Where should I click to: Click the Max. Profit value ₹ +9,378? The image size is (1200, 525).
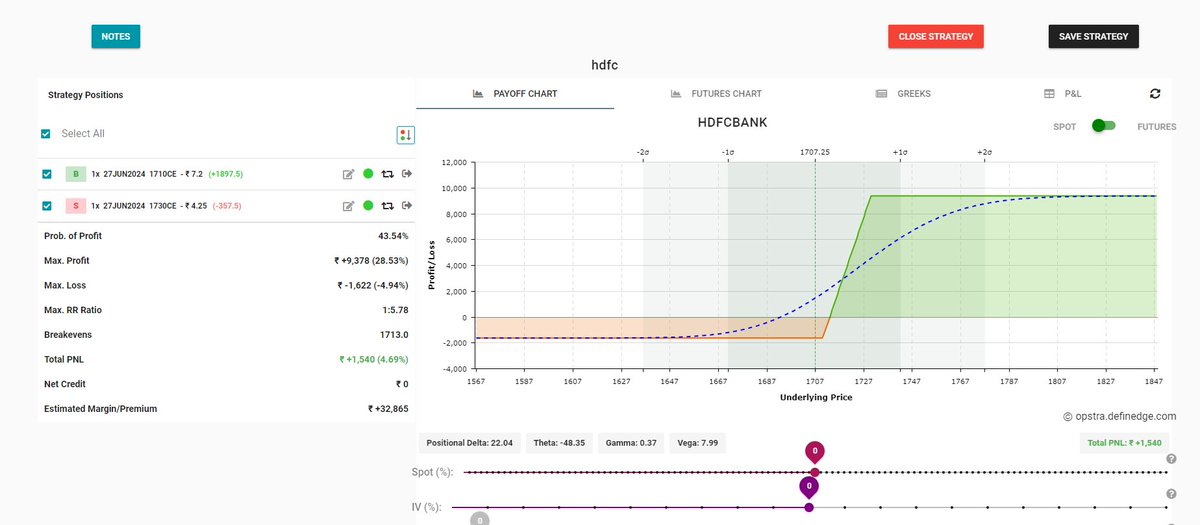pos(371,261)
